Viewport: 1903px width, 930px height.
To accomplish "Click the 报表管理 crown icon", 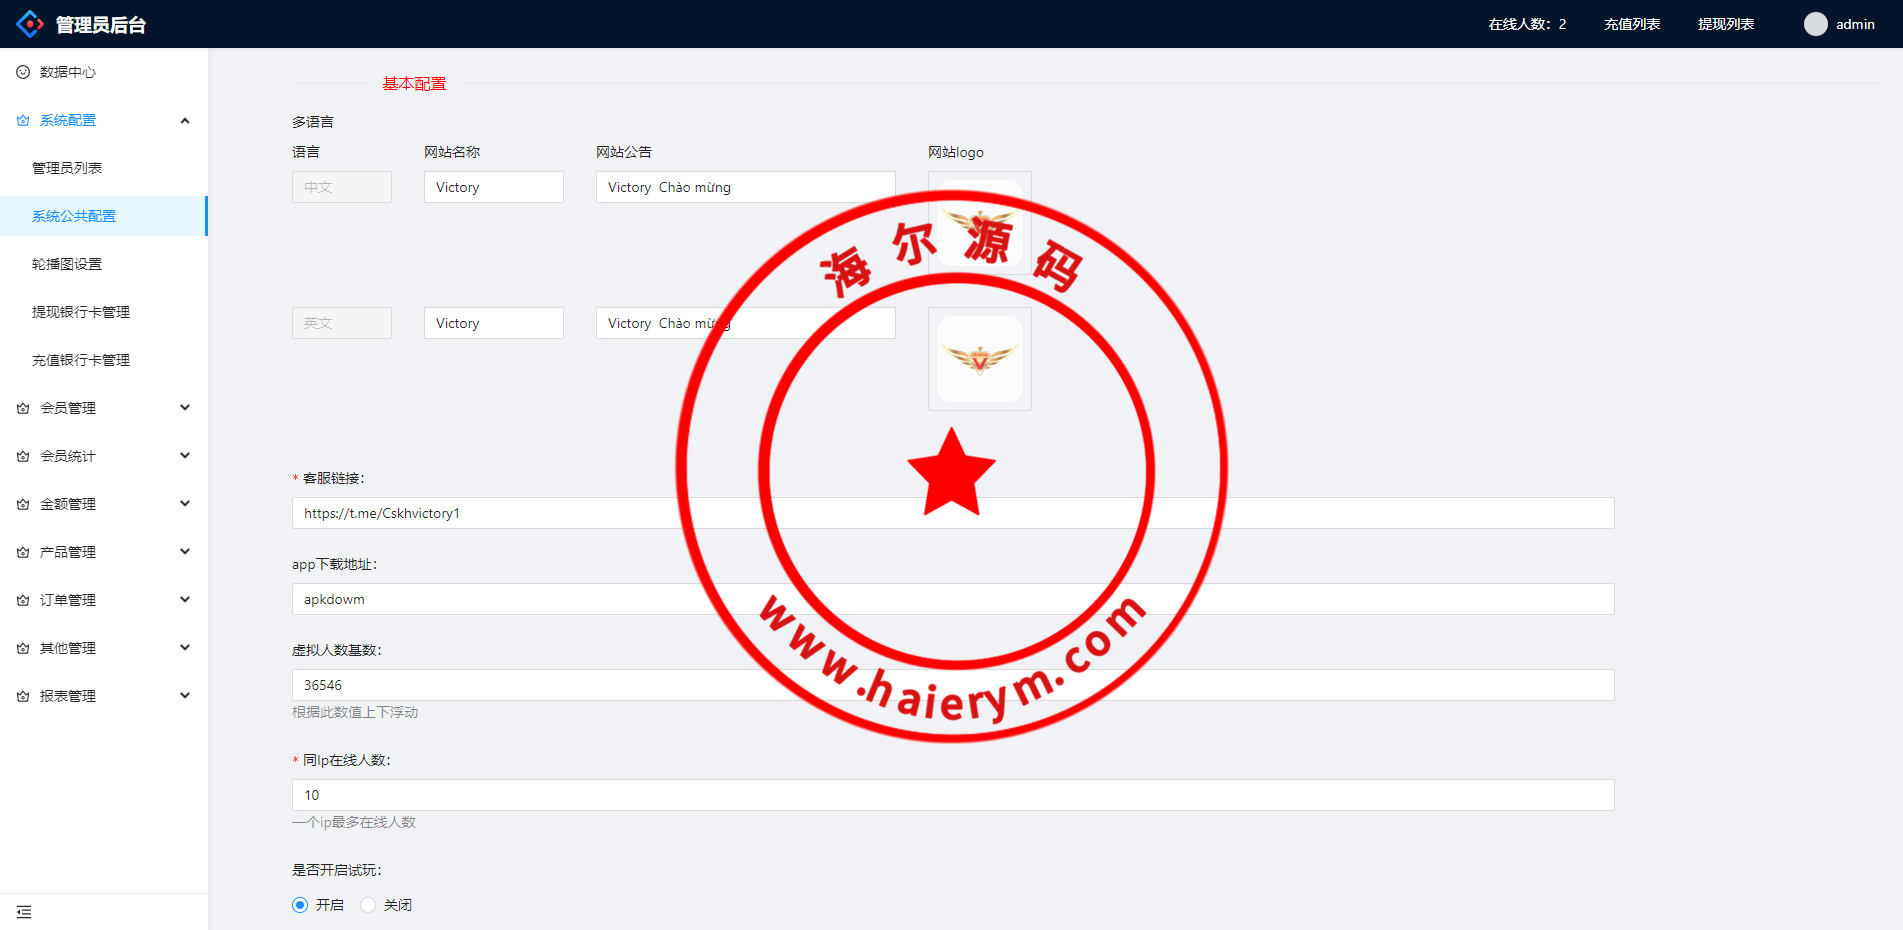I will point(23,696).
